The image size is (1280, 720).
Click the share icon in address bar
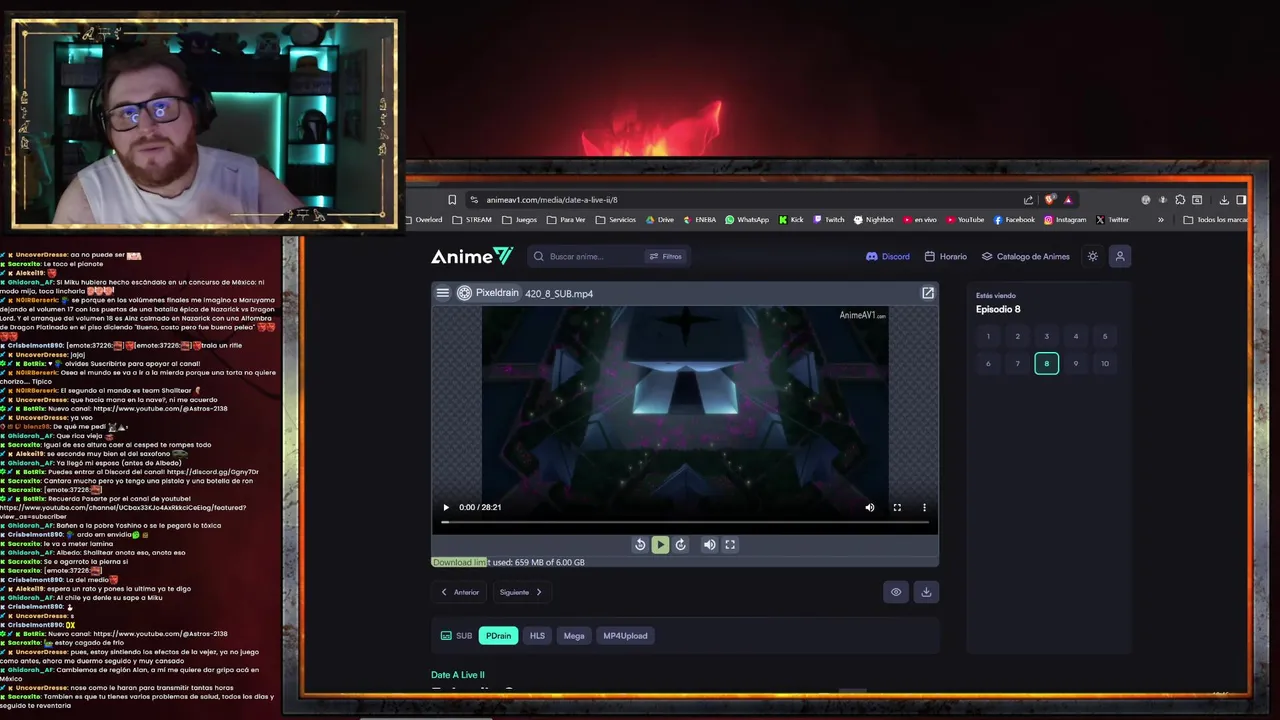tap(1028, 199)
